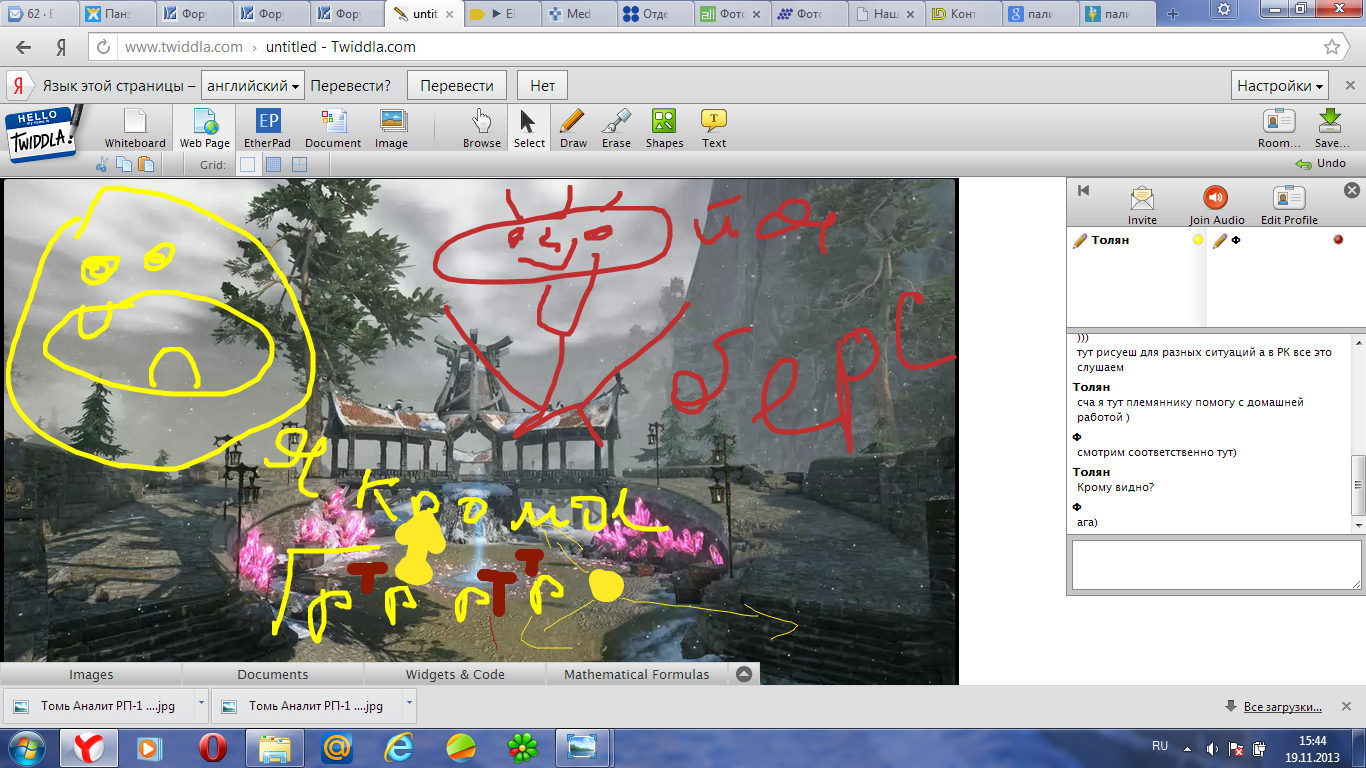This screenshot has height=768, width=1366.
Task: Switch to Browse mode
Action: click(482, 129)
